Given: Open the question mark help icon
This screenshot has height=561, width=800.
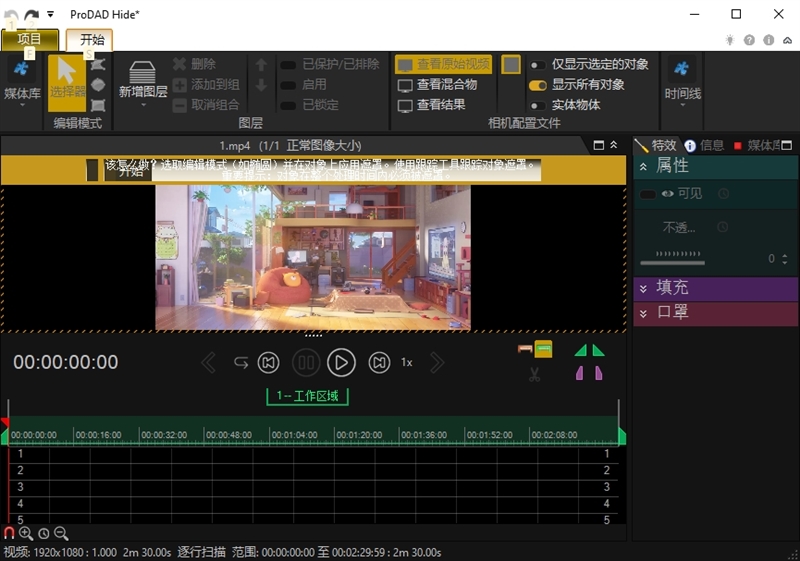Looking at the screenshot, I should [x=749, y=40].
